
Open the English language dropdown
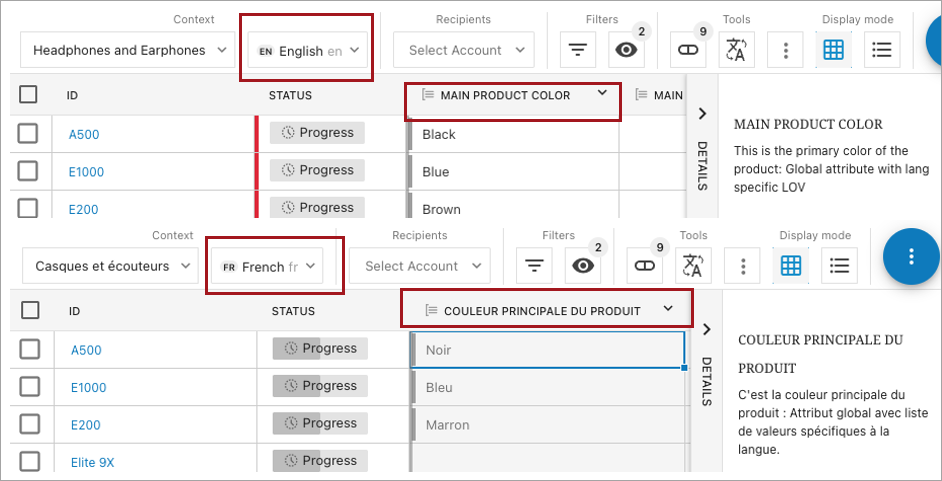pos(308,50)
